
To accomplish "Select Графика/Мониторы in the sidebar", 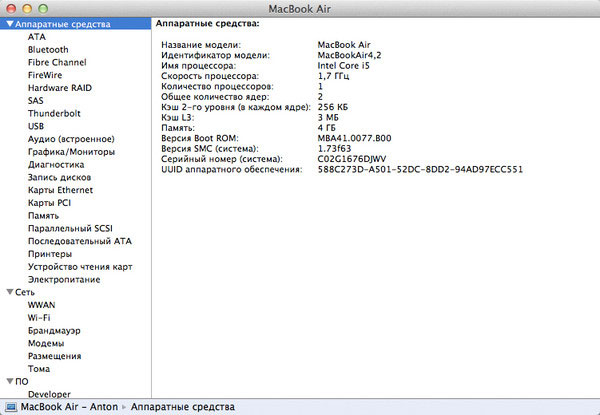I will click(x=71, y=152).
